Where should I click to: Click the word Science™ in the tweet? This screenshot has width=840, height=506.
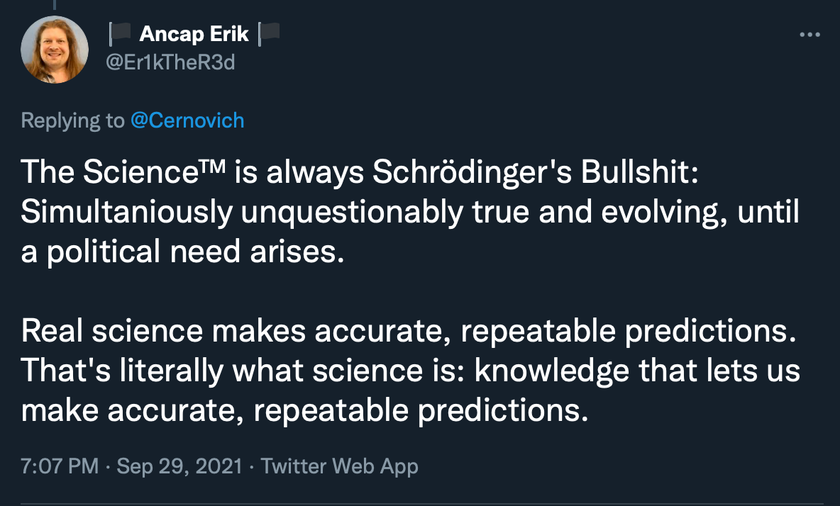point(154,172)
